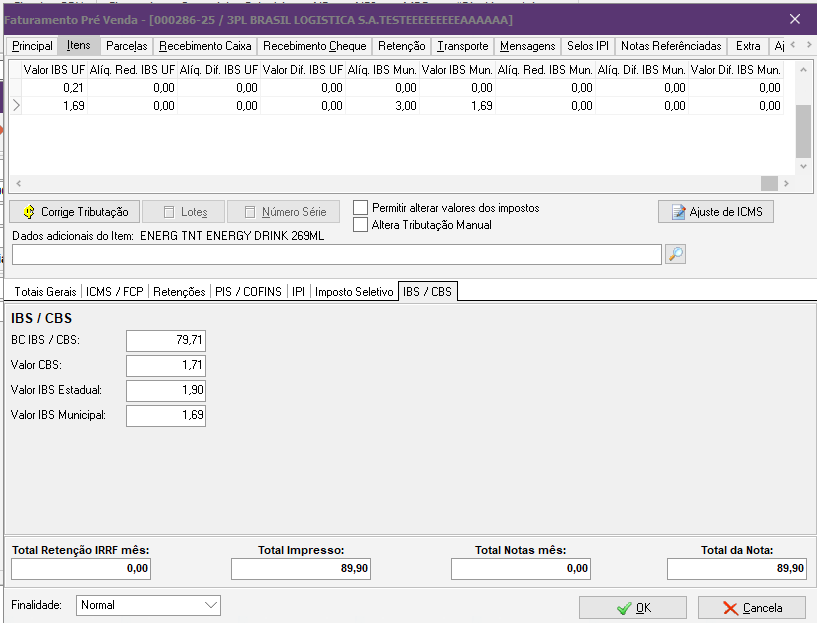Click the Total Retenção IRRF mês field
The image size is (817, 623).
tap(81, 568)
